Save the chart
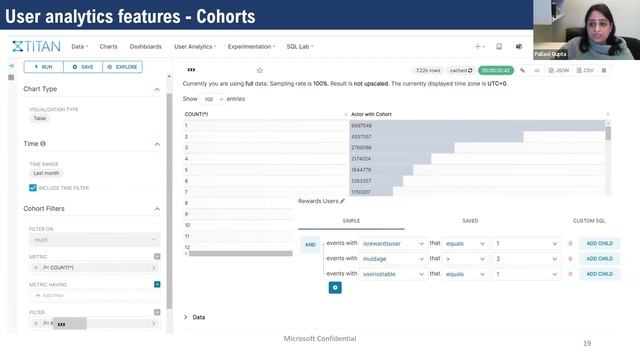This screenshot has width=640, height=360. click(83, 67)
